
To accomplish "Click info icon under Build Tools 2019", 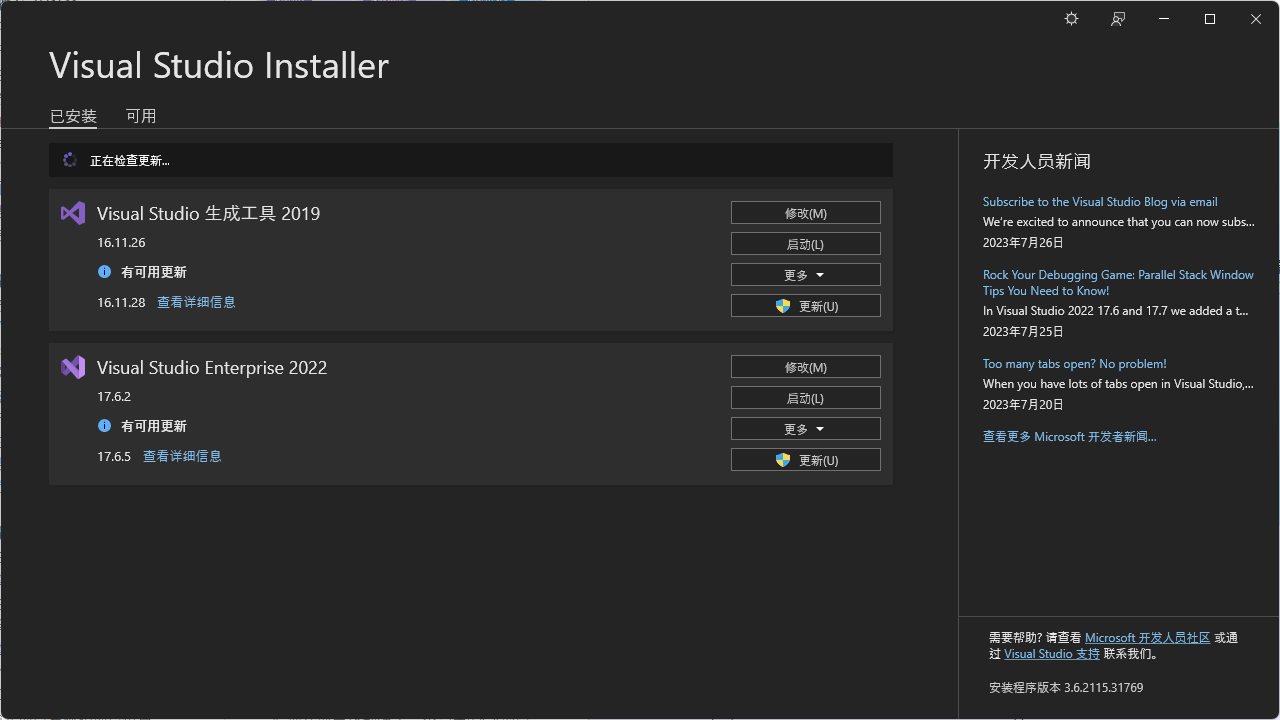I will 104,272.
